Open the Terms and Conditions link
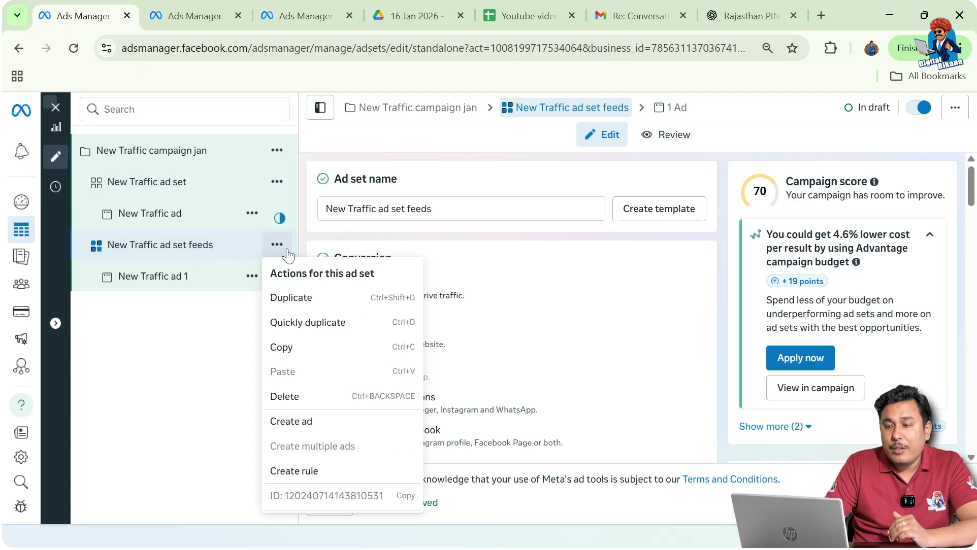977x550 pixels. pos(730,479)
